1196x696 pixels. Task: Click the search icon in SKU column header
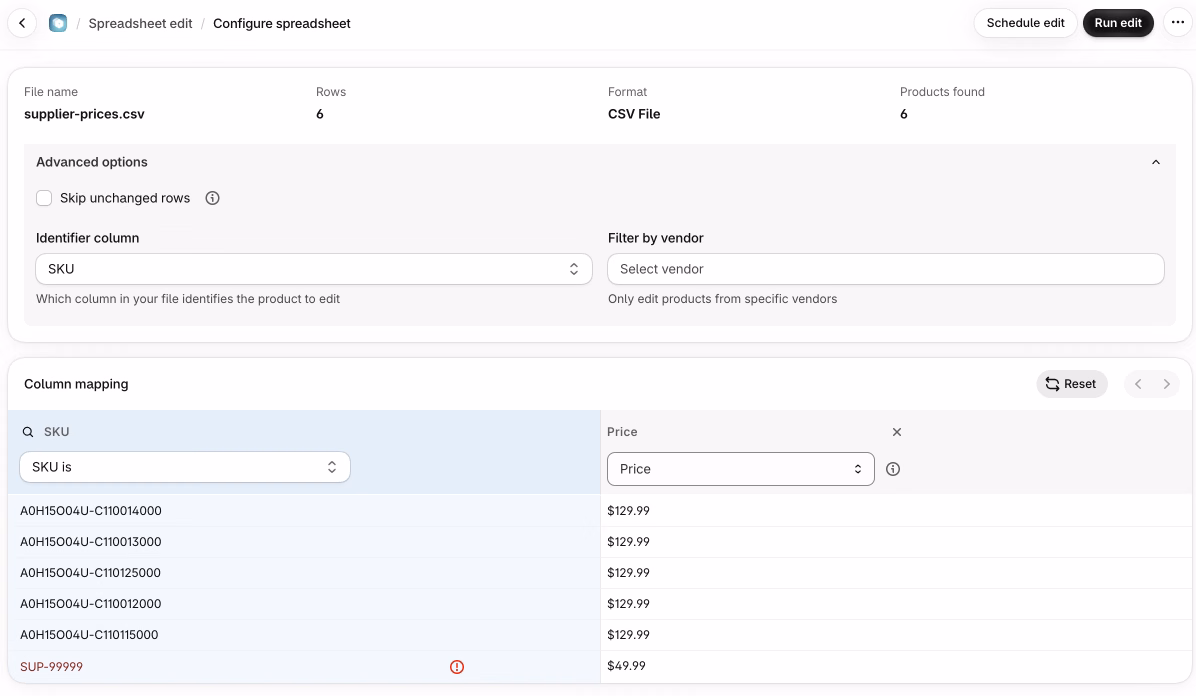point(27,432)
